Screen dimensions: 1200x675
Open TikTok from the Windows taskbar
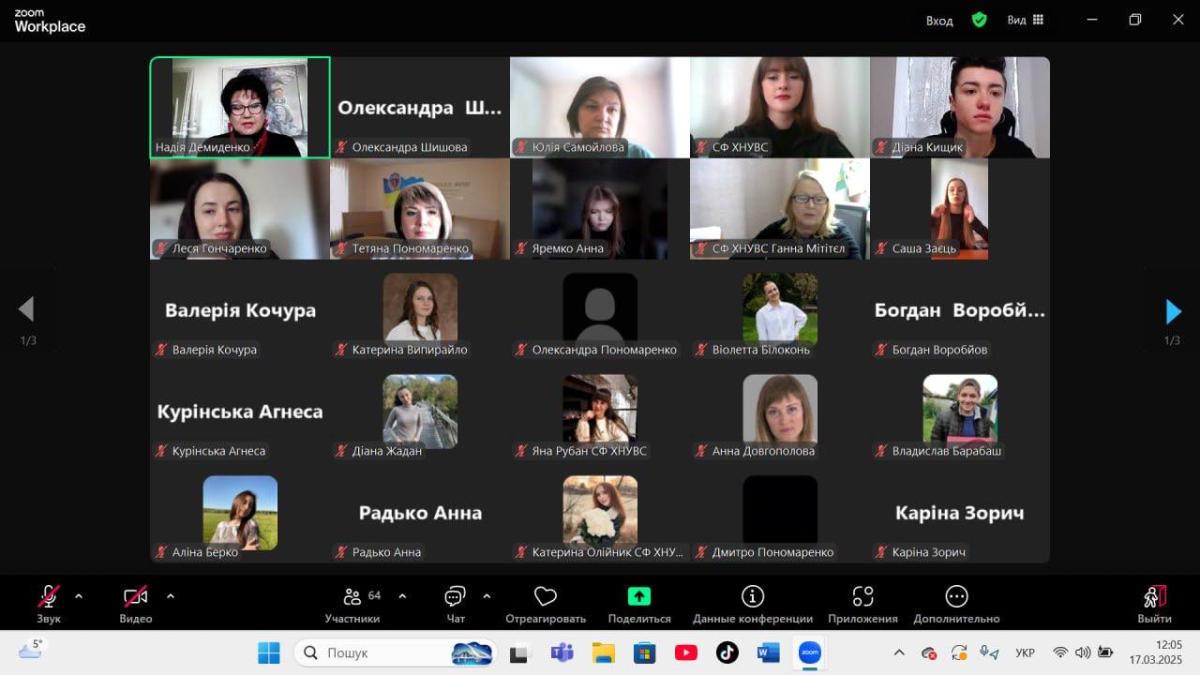pos(727,653)
